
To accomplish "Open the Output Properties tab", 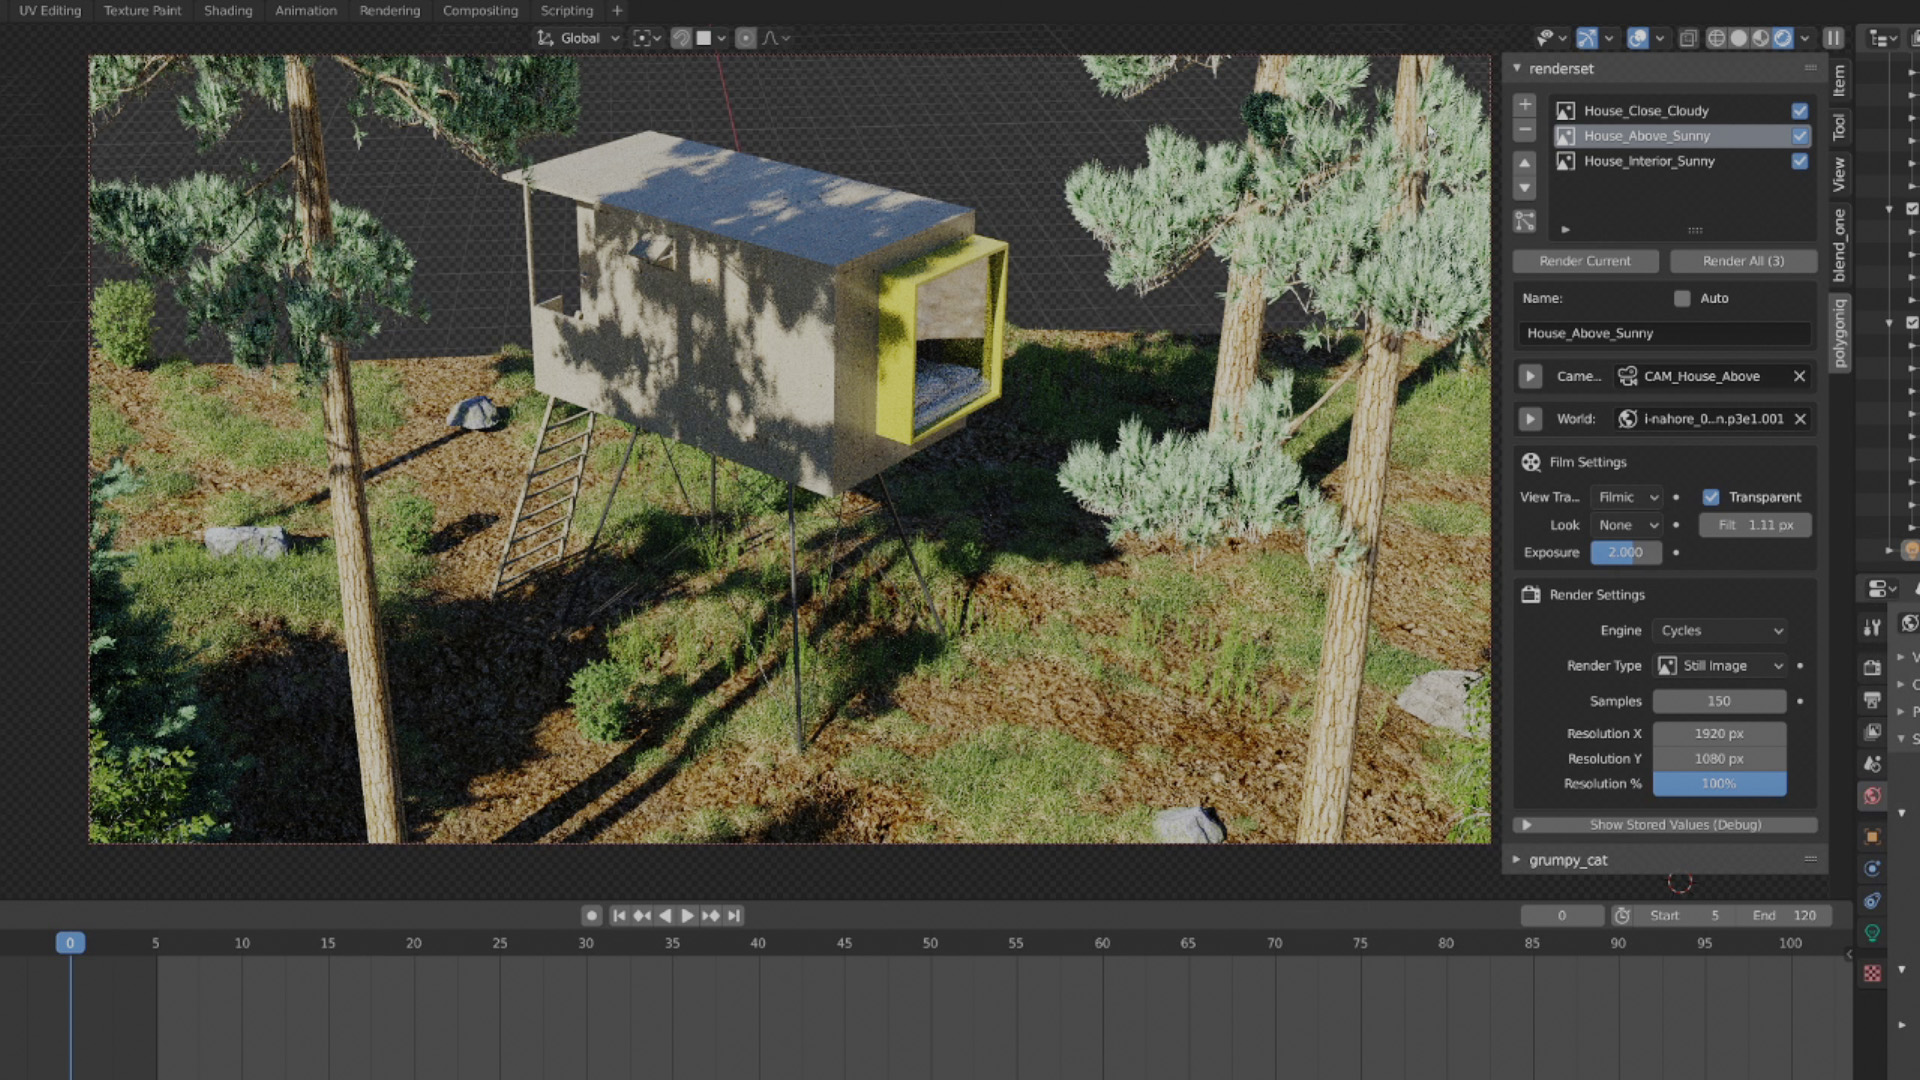I will pos(1872,699).
